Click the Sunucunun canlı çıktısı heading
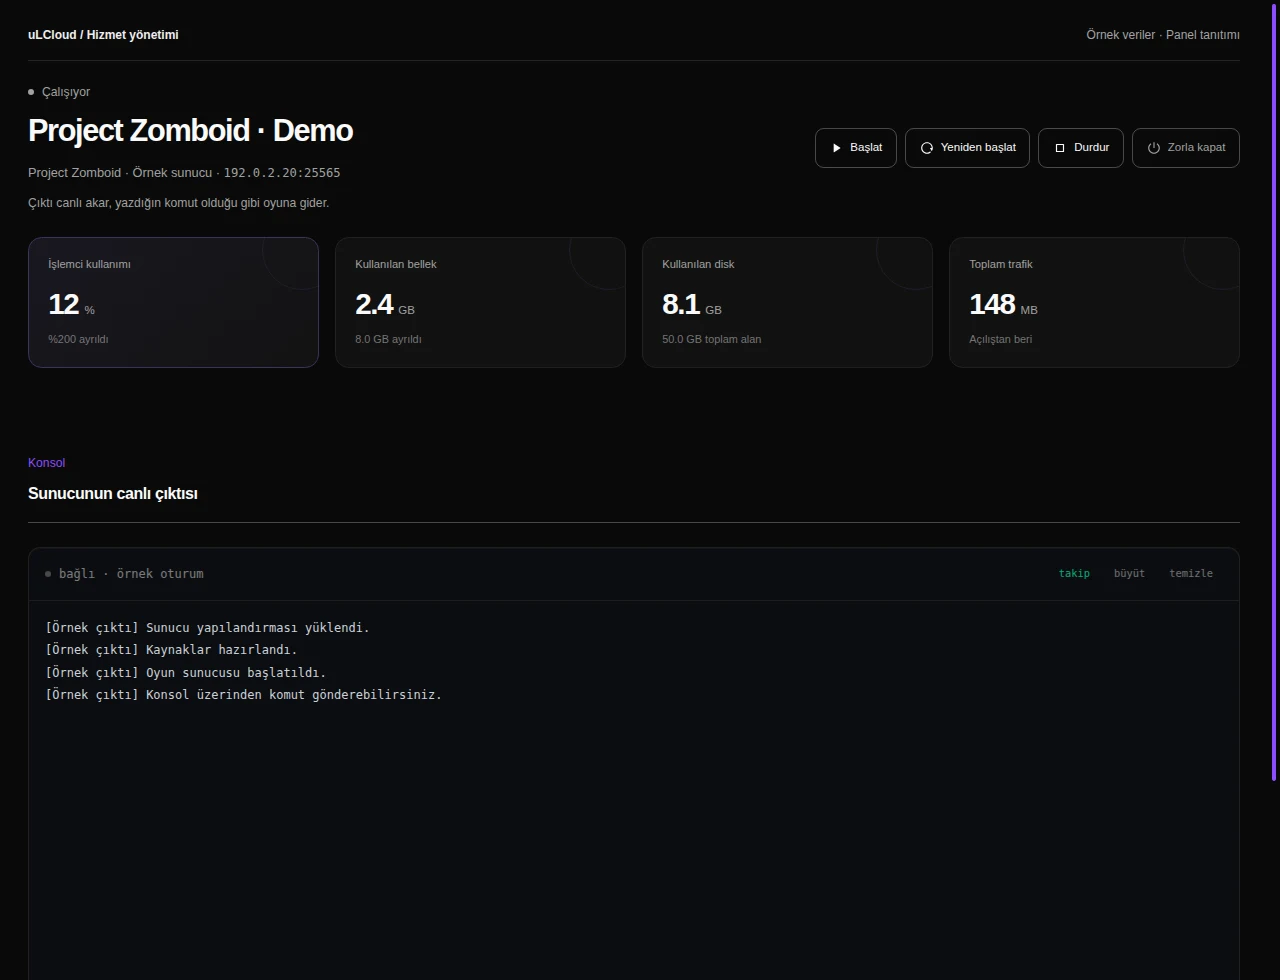The height and width of the screenshot is (980, 1280). (x=113, y=494)
